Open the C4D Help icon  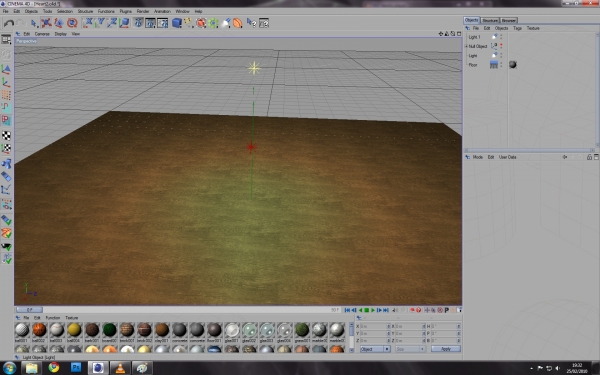(251, 23)
